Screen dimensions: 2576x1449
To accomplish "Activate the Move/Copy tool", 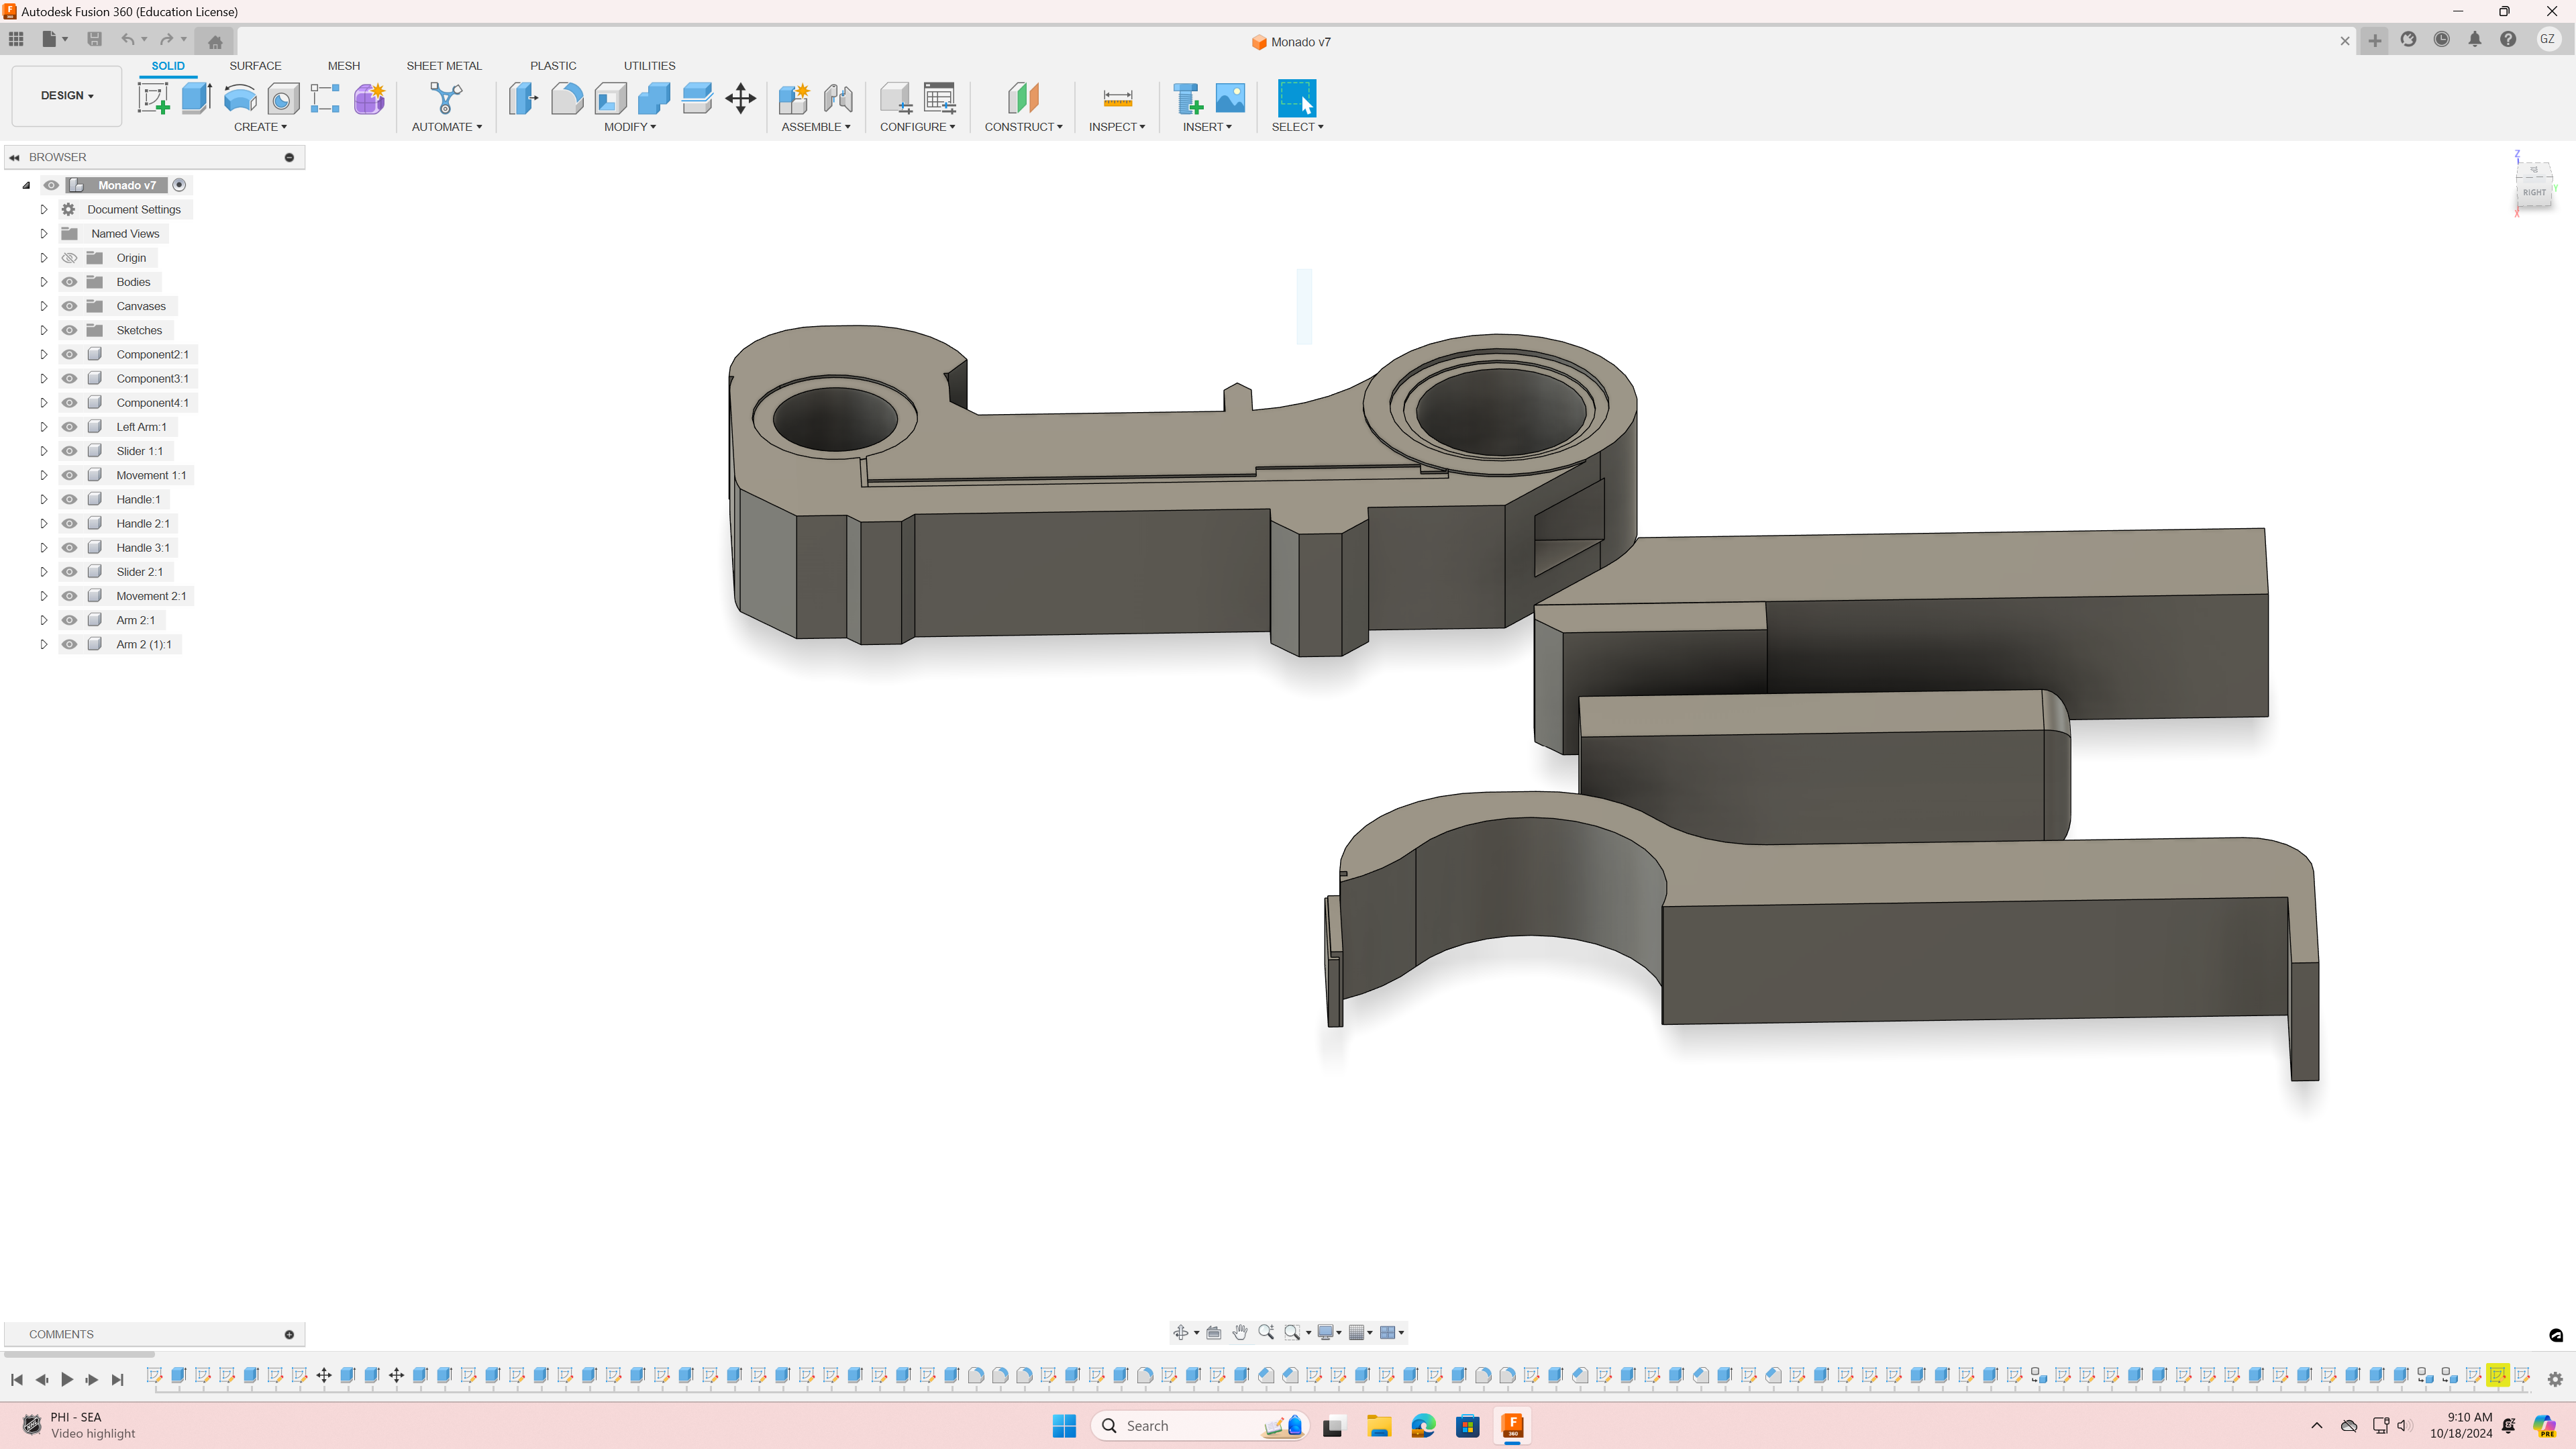I will click(x=740, y=98).
